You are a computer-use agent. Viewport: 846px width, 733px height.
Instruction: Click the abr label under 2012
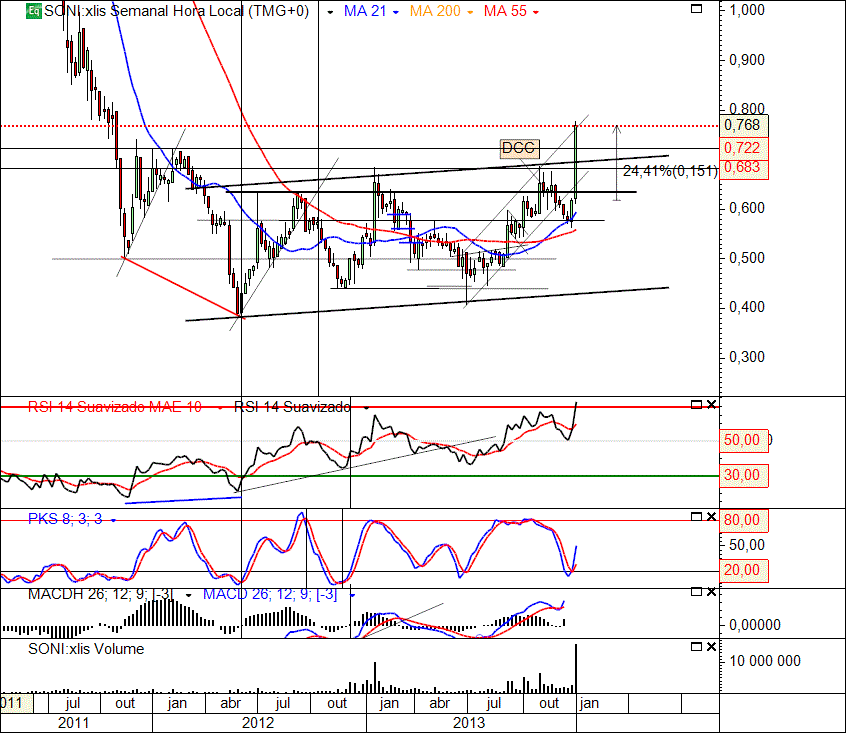pyautogui.click(x=230, y=703)
